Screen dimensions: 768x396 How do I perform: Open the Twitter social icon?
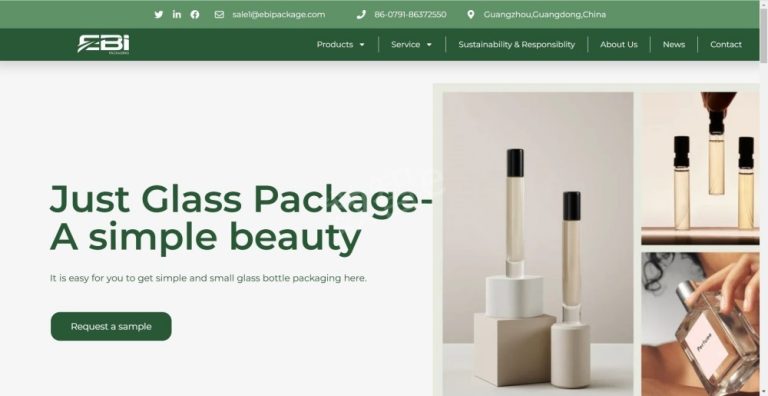coord(158,14)
